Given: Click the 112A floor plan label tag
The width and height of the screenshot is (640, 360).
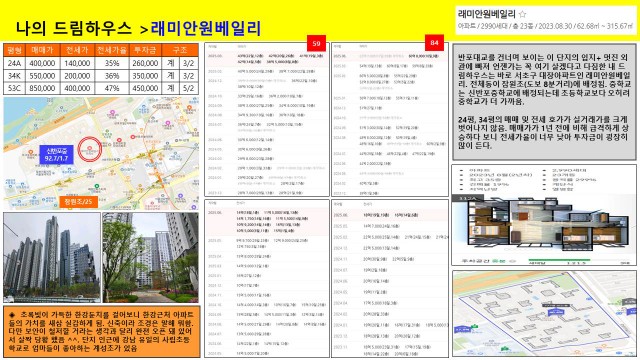Looking at the screenshot, I should tap(468, 198).
